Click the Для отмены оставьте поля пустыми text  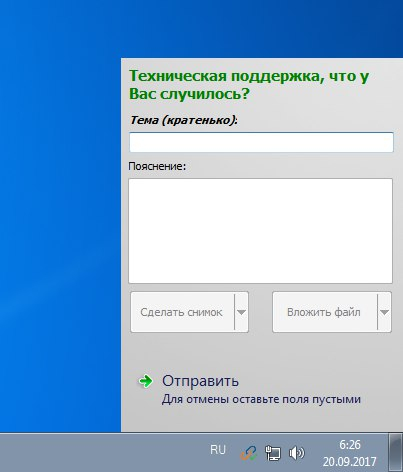261,399
